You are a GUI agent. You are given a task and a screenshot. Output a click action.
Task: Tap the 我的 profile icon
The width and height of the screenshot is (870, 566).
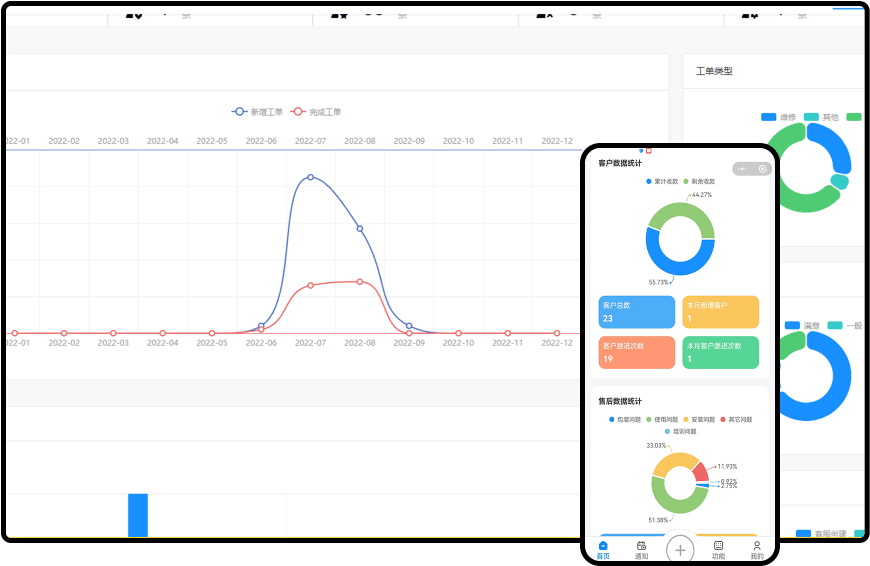[x=757, y=546]
